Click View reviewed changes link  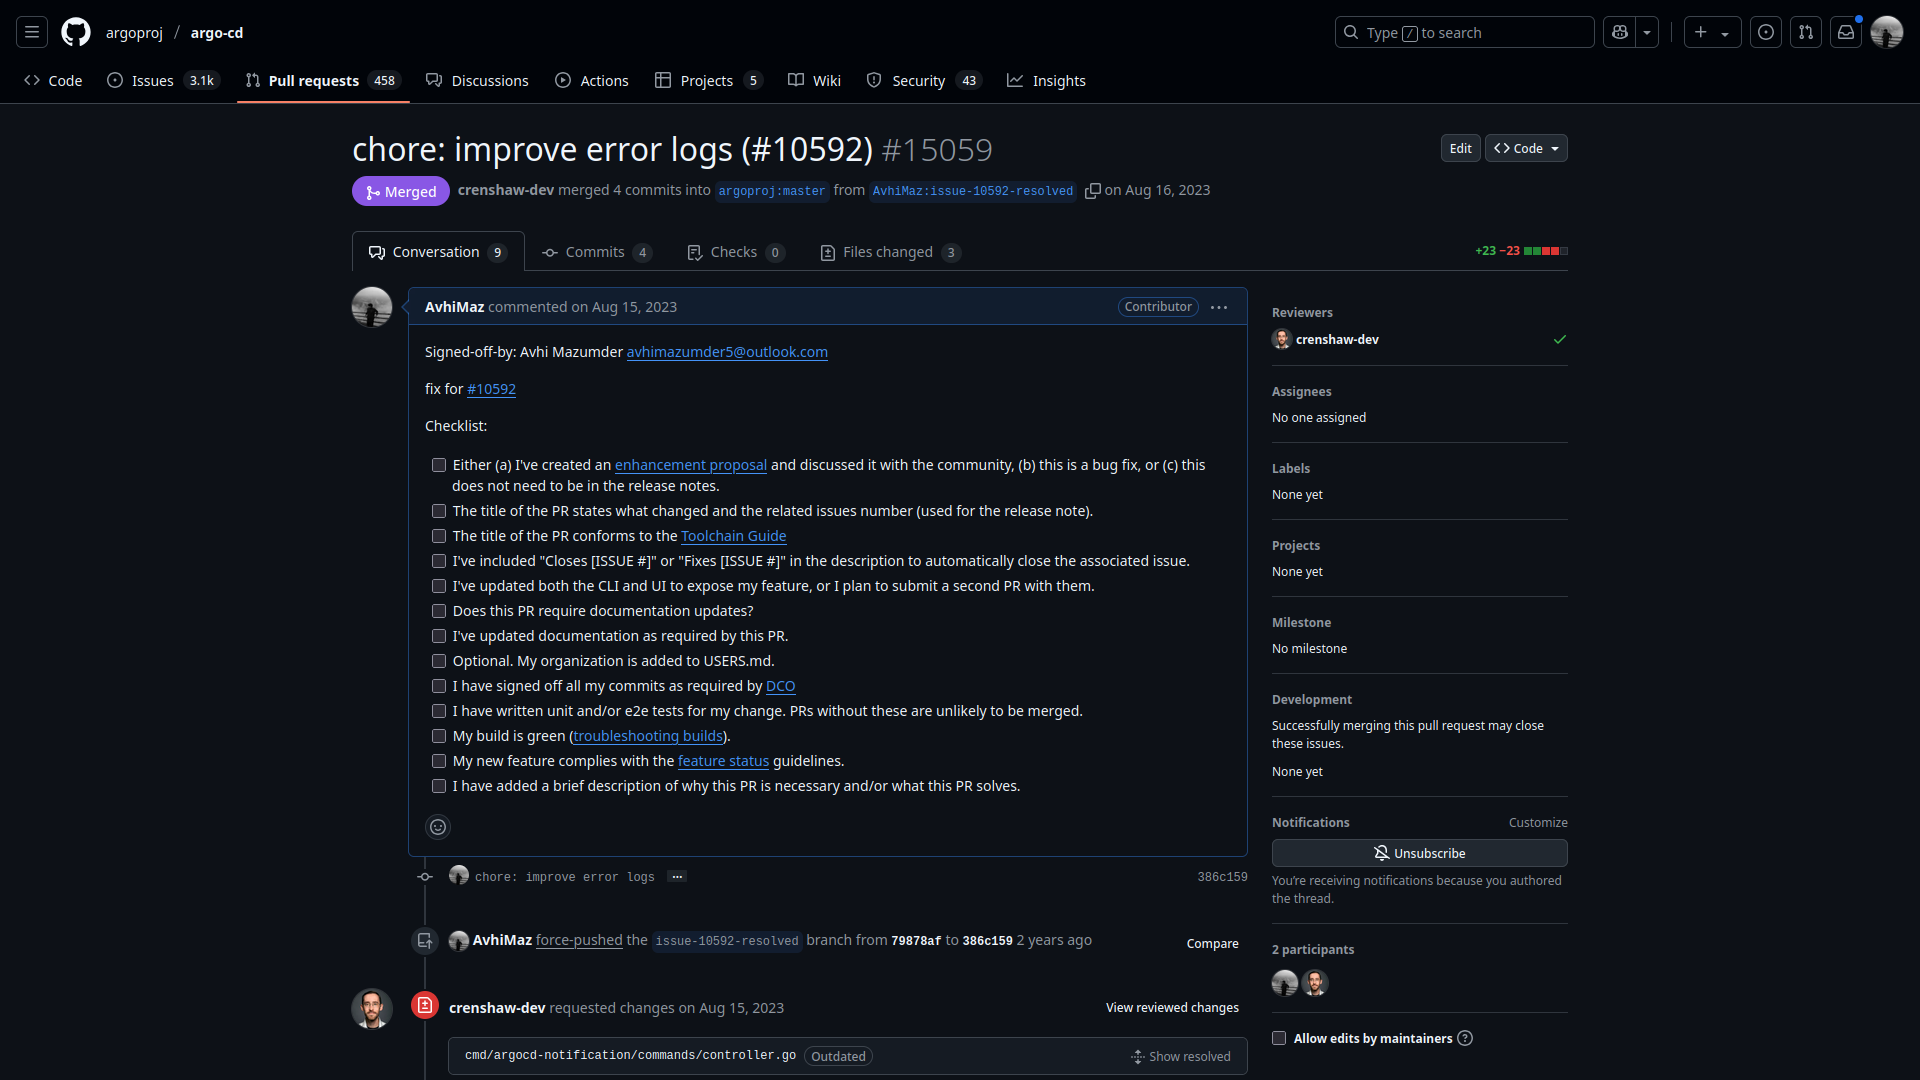1172,1008
